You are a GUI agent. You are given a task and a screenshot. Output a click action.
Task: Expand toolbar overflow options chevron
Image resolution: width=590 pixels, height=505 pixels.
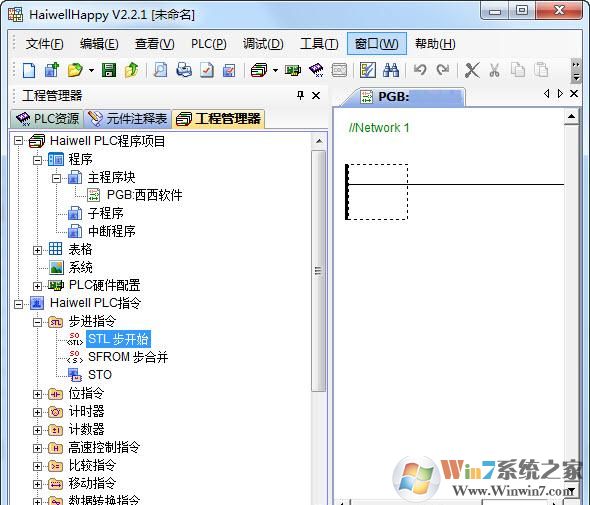pyautogui.click(x=575, y=70)
